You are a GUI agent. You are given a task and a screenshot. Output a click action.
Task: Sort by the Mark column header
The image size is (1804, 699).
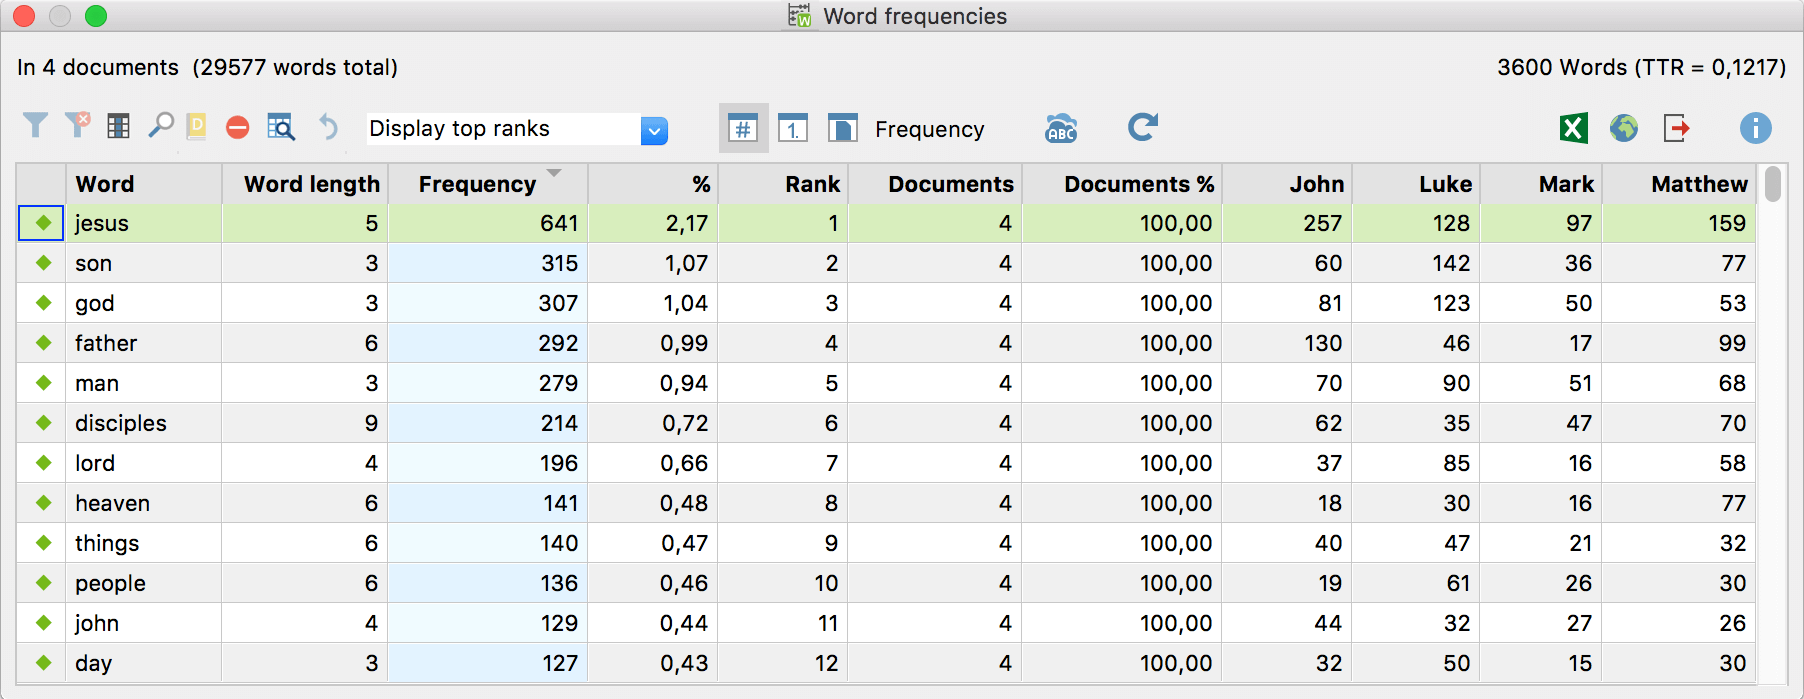pyautogui.click(x=1542, y=184)
